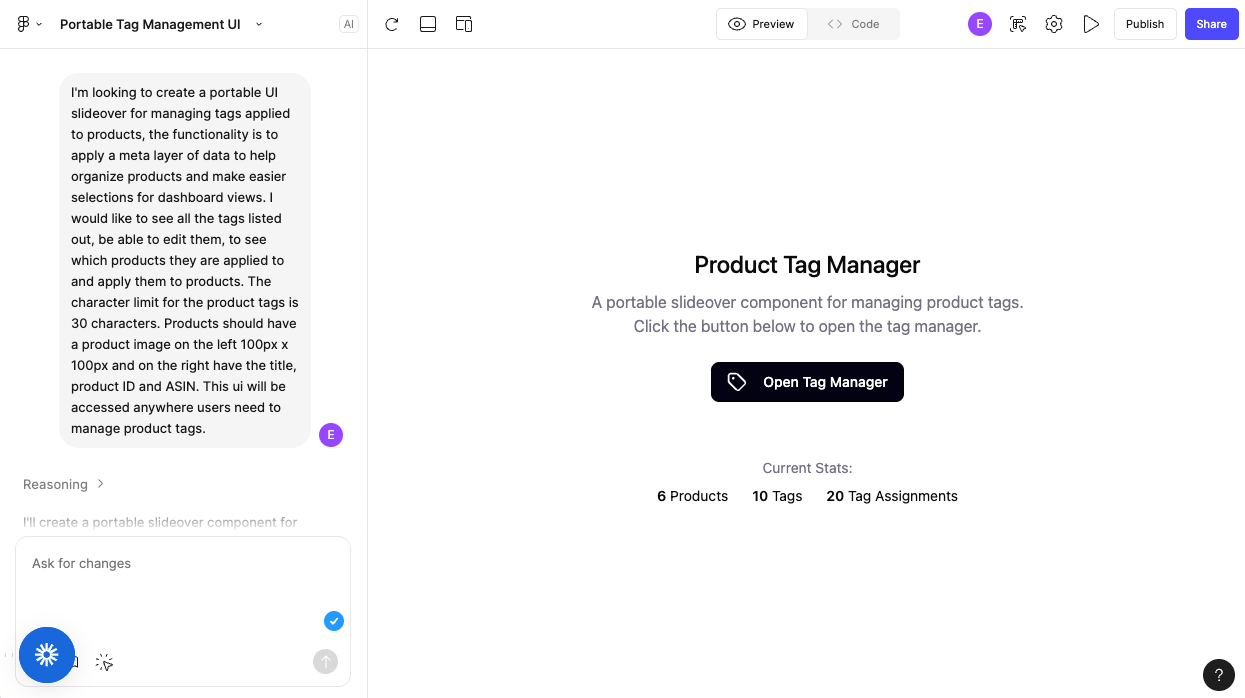
Task: Expand the Reasoning section
Action: click(64, 484)
